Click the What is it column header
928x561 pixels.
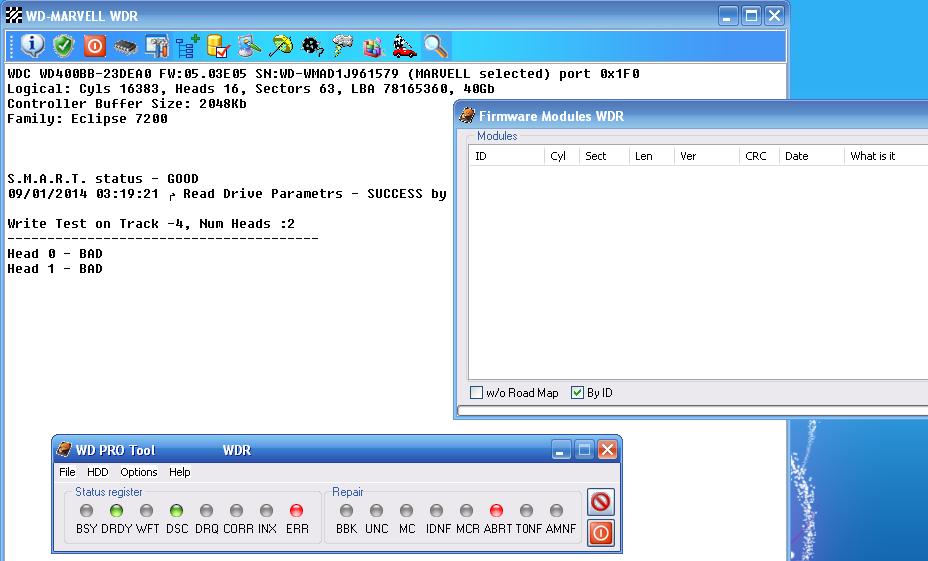pyautogui.click(x=886, y=156)
